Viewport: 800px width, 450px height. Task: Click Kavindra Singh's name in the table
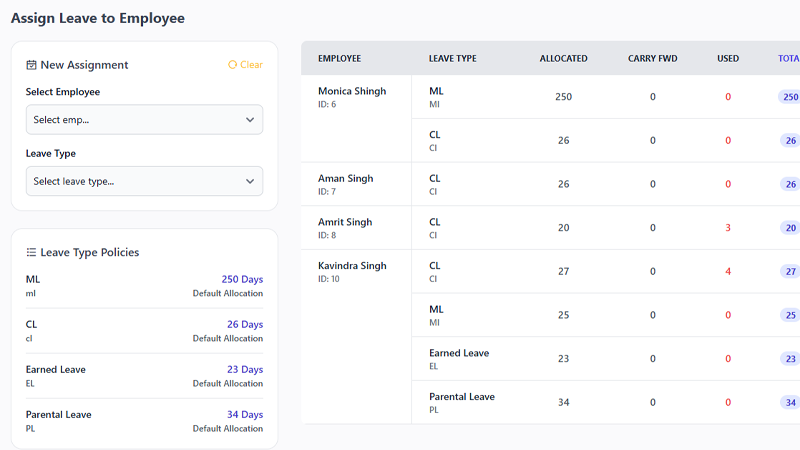click(x=351, y=266)
